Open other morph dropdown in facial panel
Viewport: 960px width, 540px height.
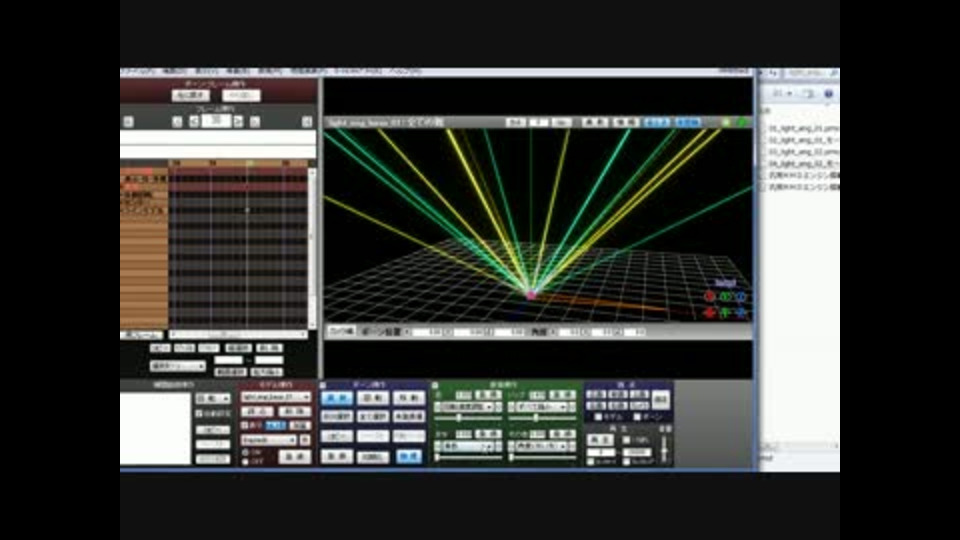pyautogui.click(x=542, y=446)
